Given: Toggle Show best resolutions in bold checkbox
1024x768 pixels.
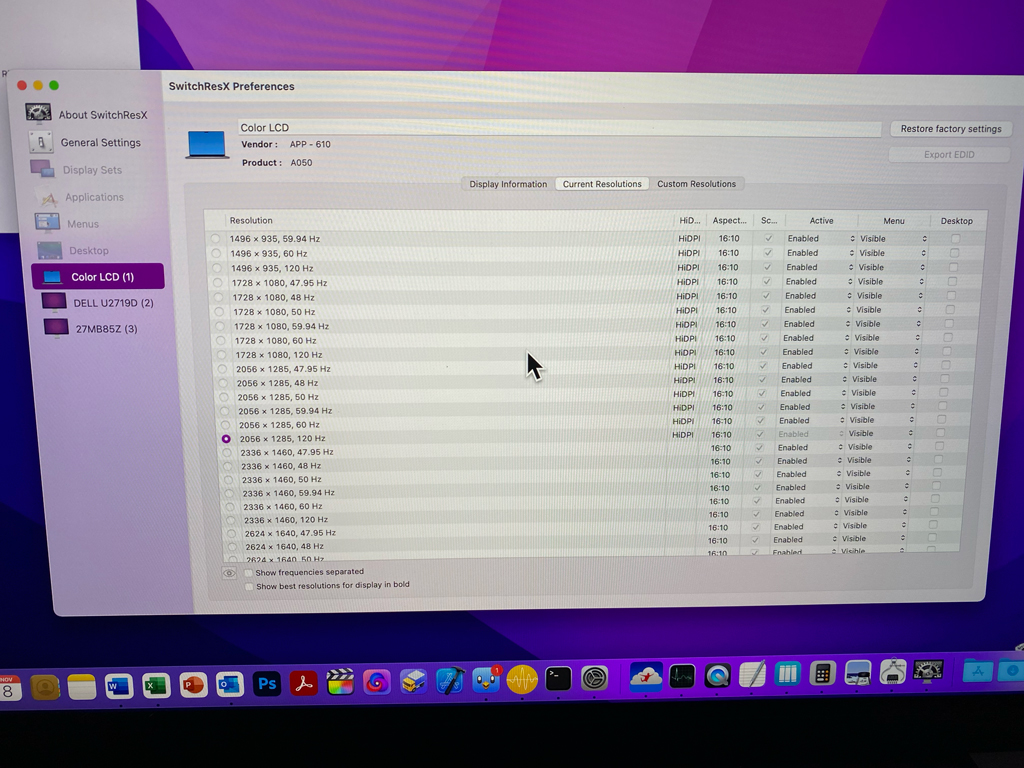Looking at the screenshot, I should 249,586.
